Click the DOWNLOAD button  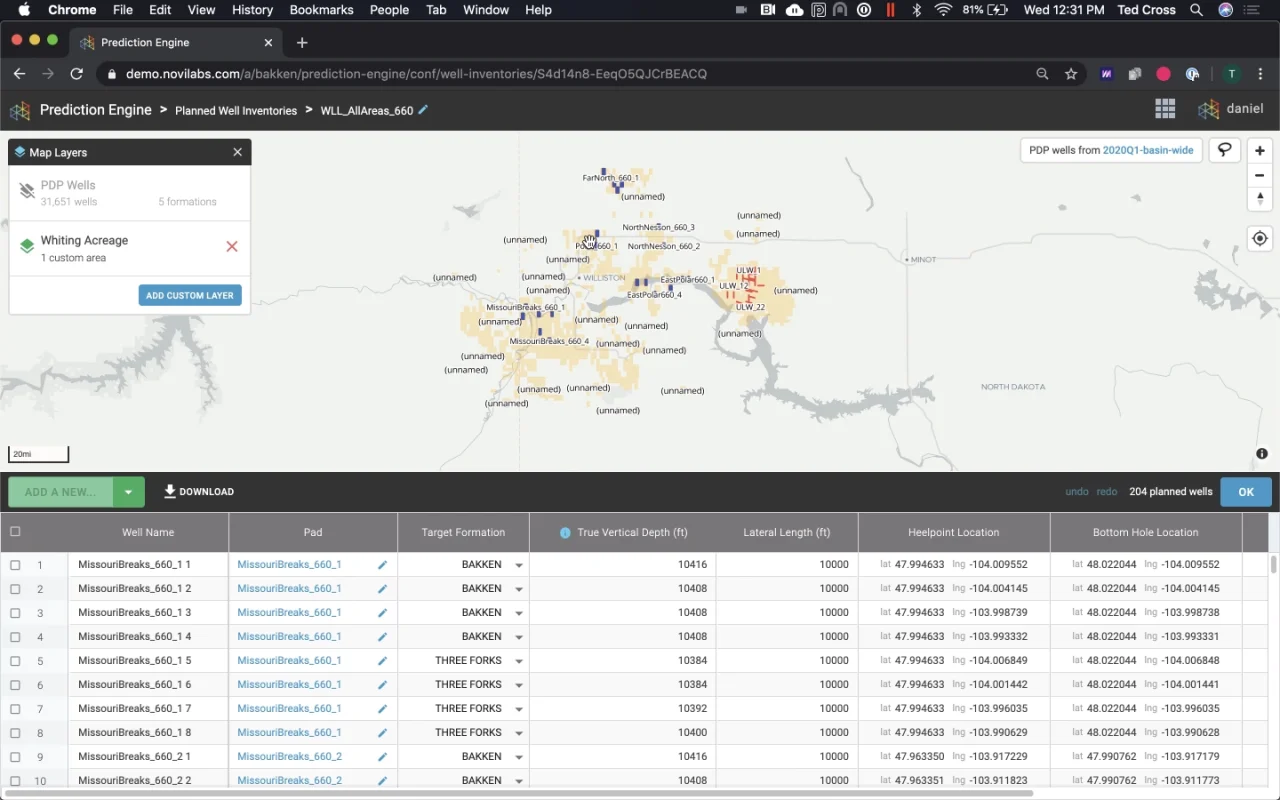(199, 492)
